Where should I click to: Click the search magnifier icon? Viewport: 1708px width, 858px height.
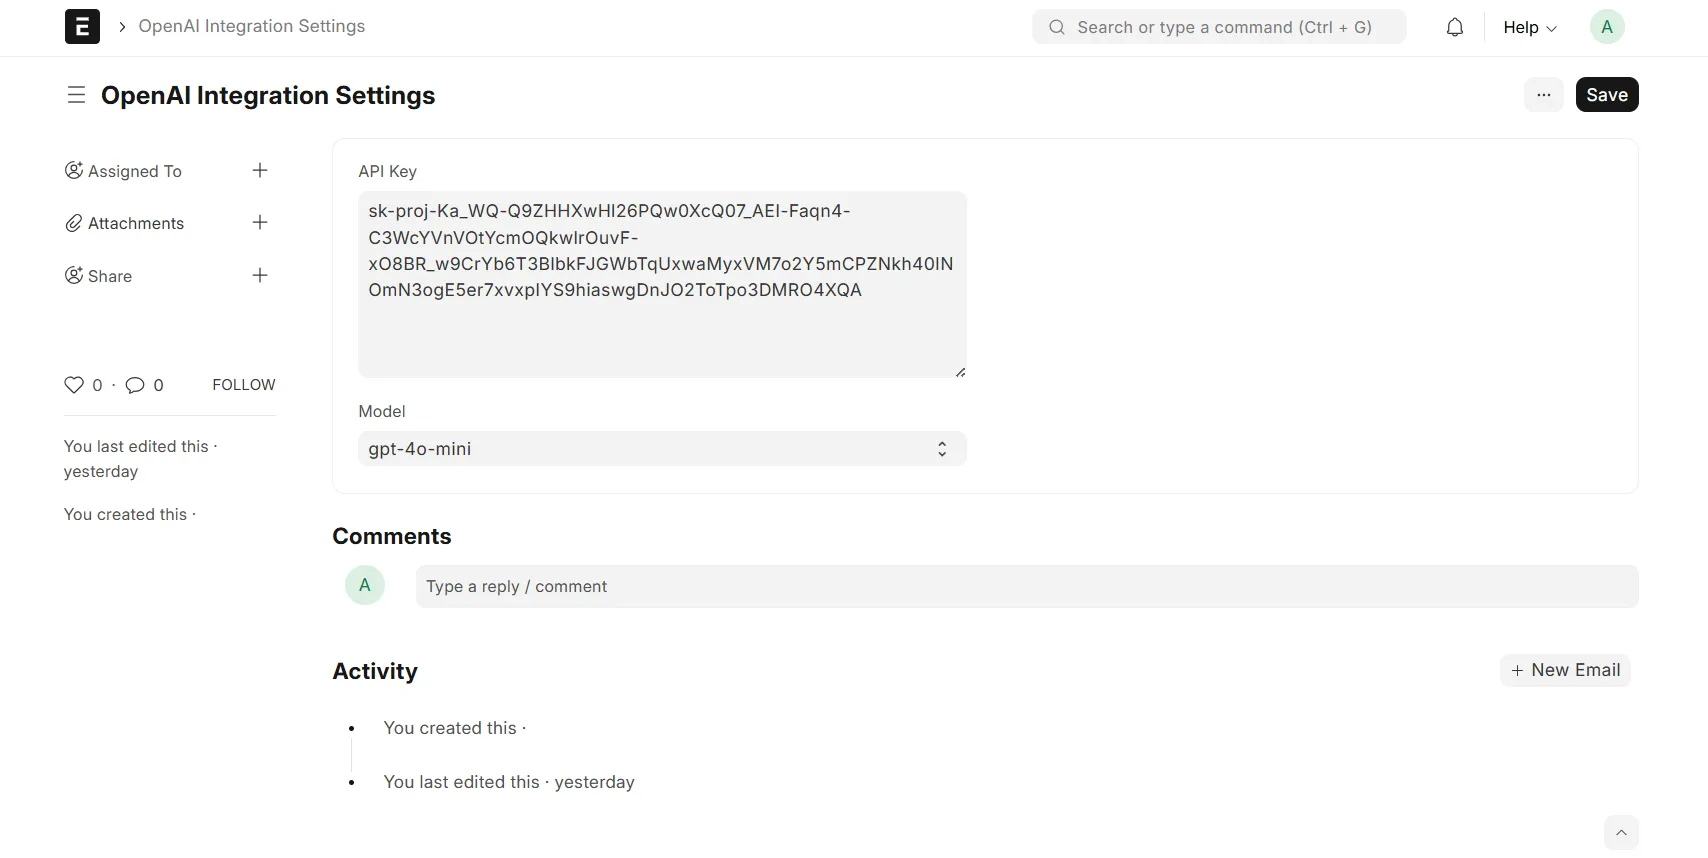point(1057,27)
